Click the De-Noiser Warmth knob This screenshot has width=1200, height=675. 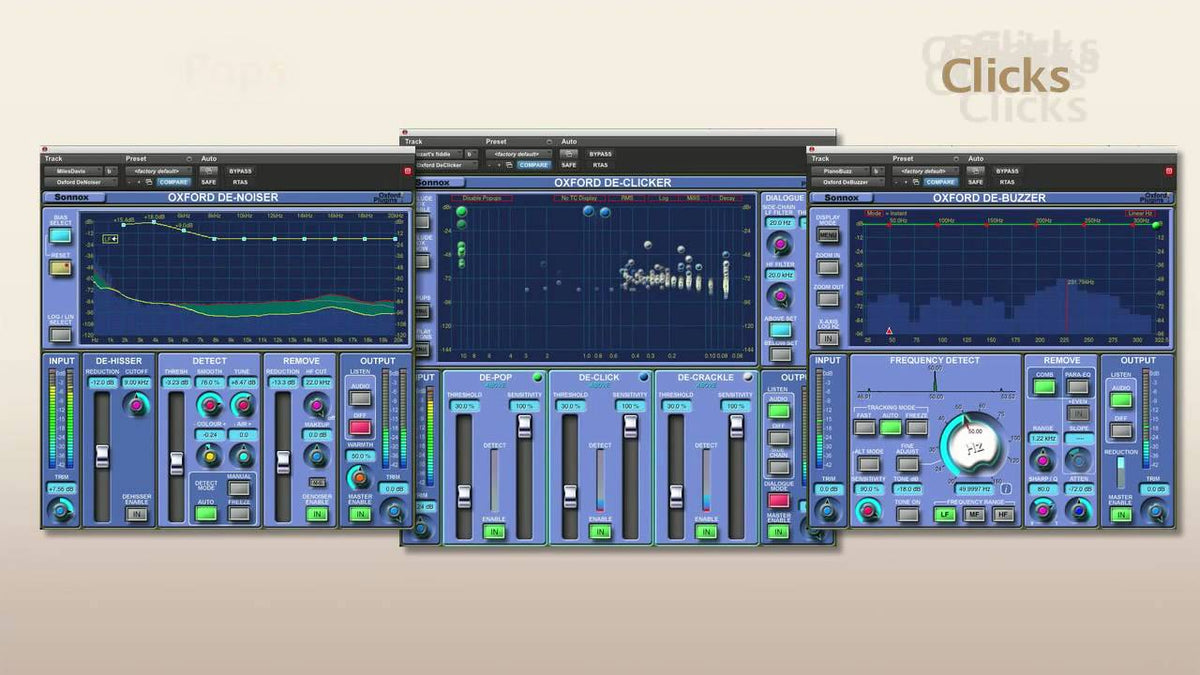coord(358,475)
